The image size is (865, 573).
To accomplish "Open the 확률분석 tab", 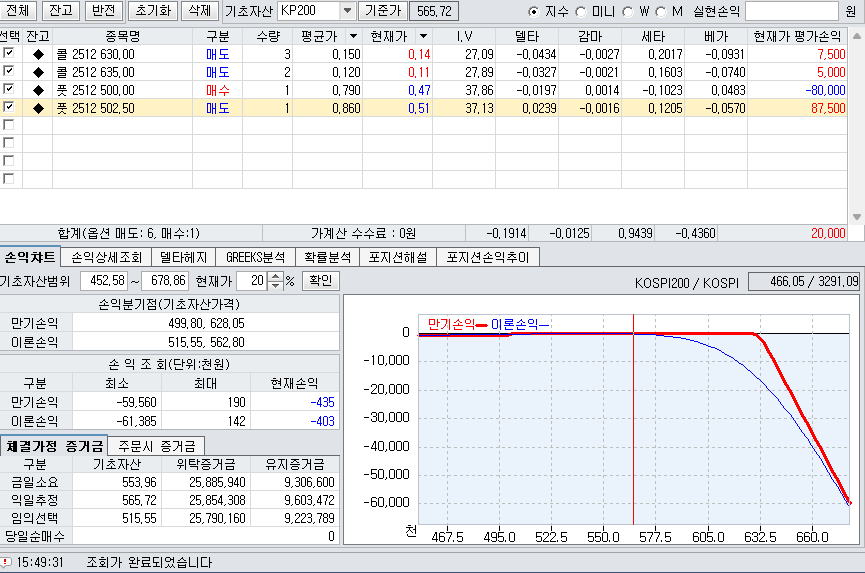I will pos(327,258).
